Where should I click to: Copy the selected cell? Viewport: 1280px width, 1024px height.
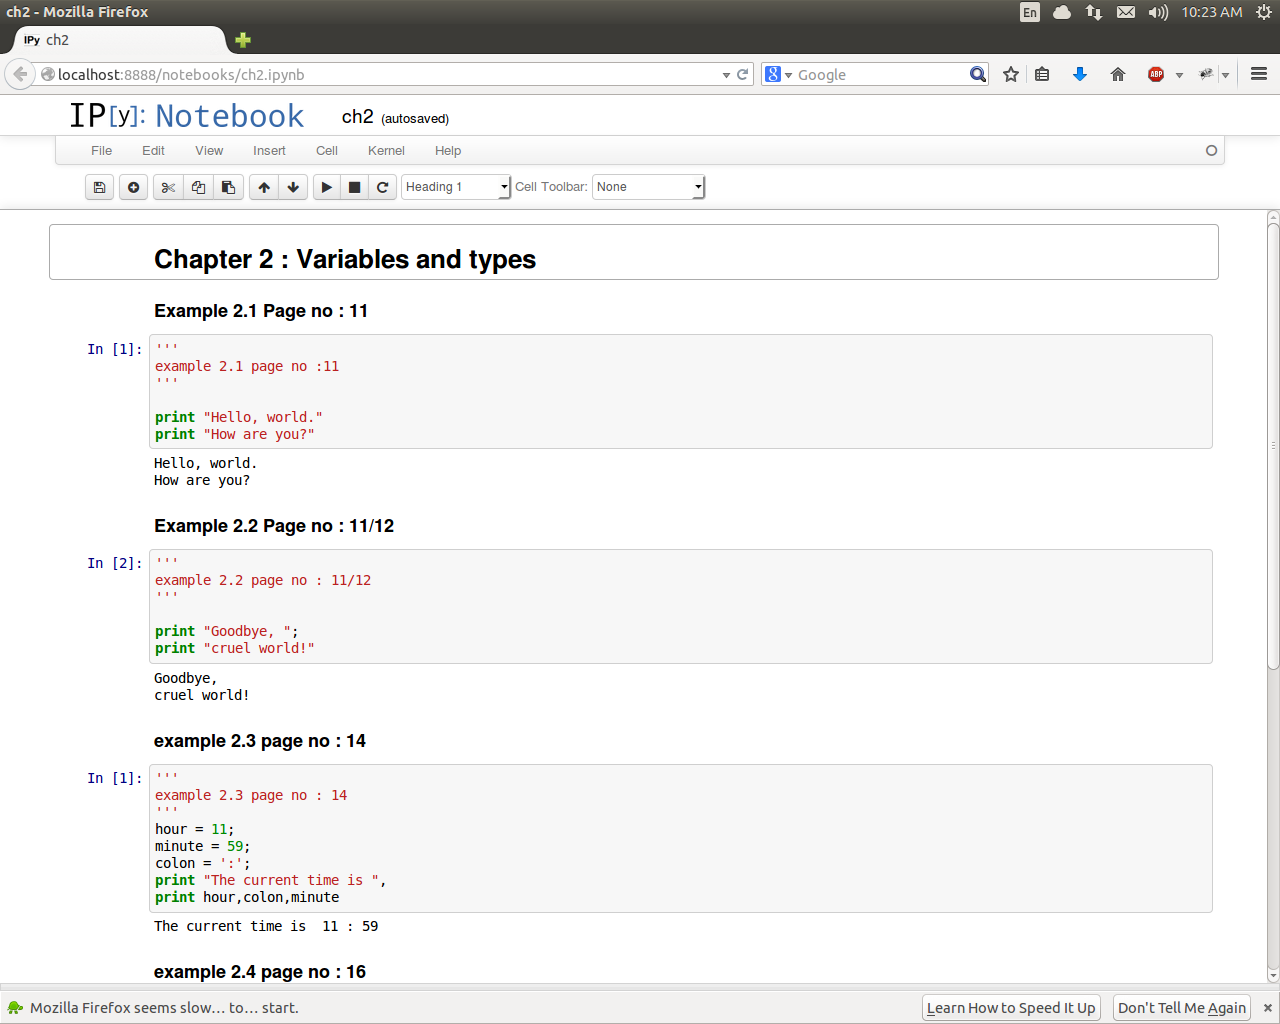(198, 187)
